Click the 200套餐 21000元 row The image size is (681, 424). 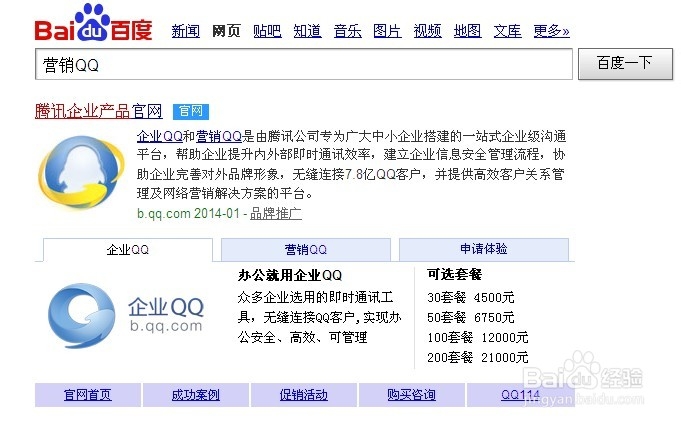[477, 358]
